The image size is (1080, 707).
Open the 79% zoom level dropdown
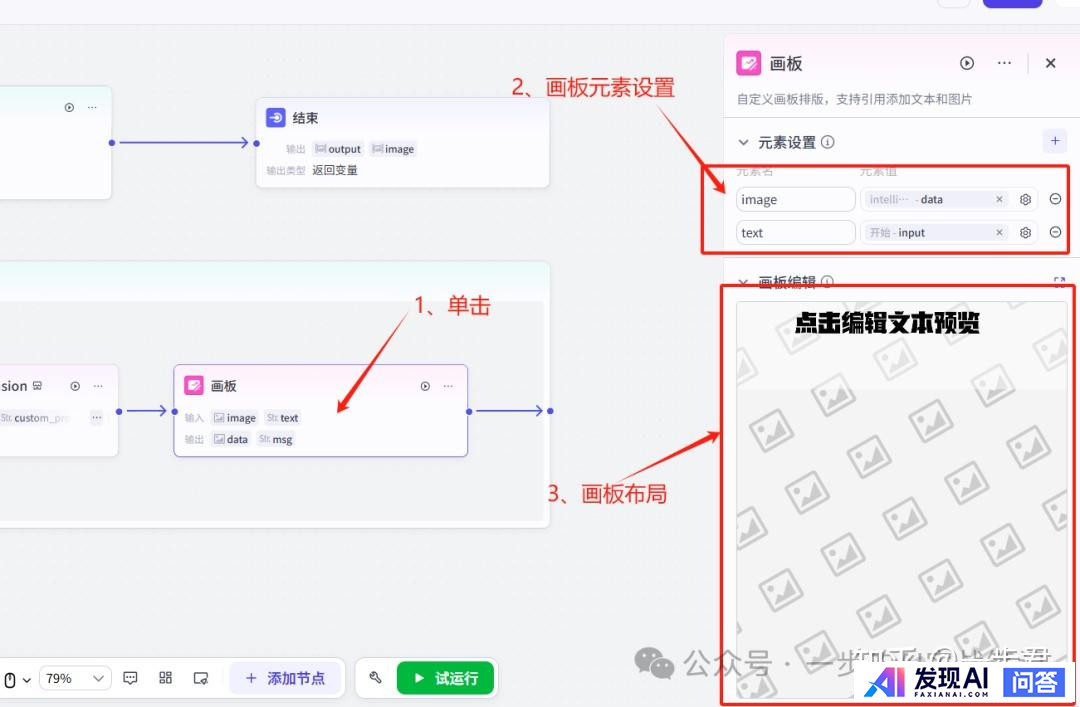74,679
